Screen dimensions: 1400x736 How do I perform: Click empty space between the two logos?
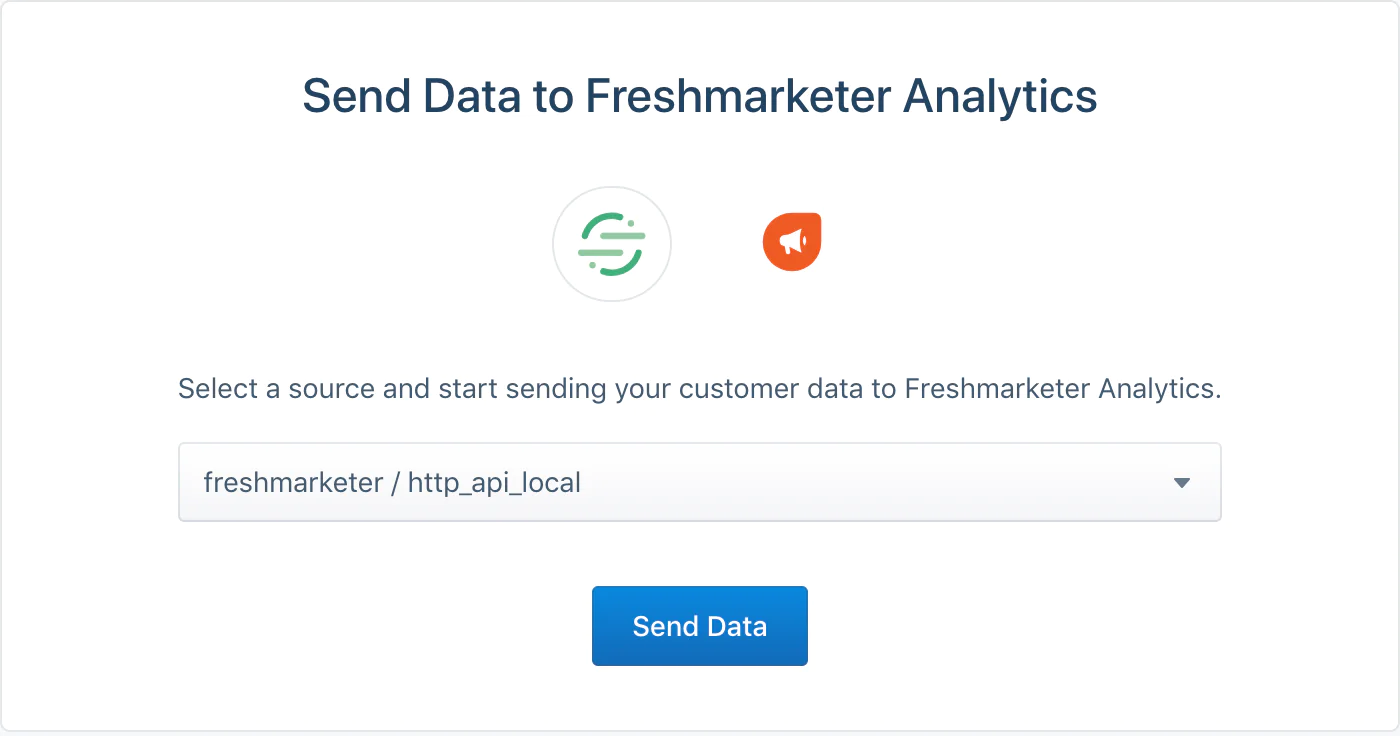tap(717, 243)
